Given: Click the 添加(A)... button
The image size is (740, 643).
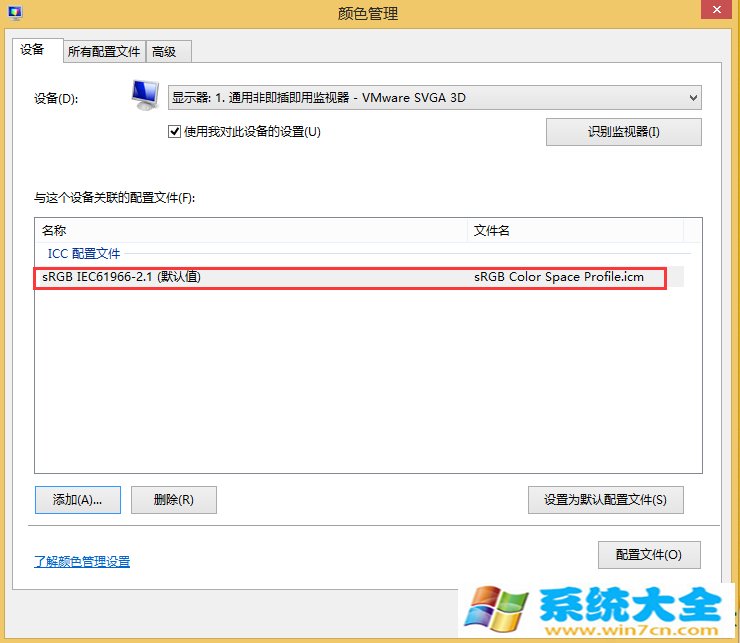Looking at the screenshot, I should (x=78, y=499).
